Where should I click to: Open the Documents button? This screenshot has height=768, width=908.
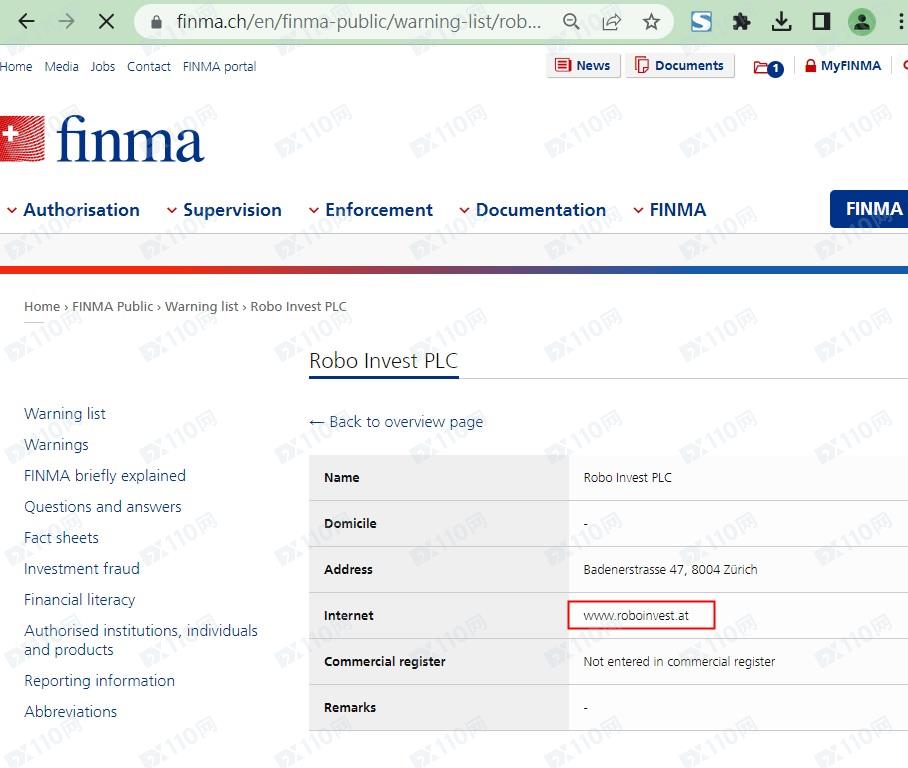click(x=679, y=66)
